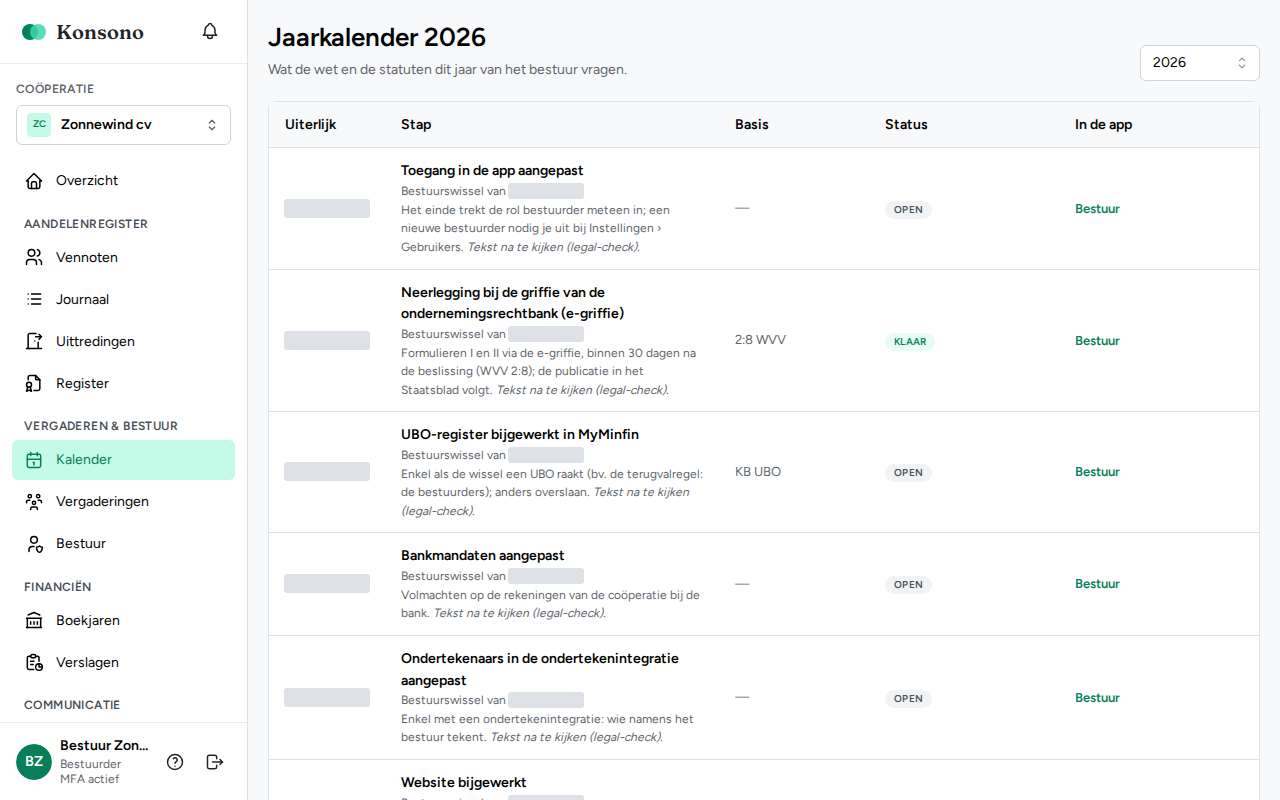Open the 2026 year dropdown

tap(1199, 62)
